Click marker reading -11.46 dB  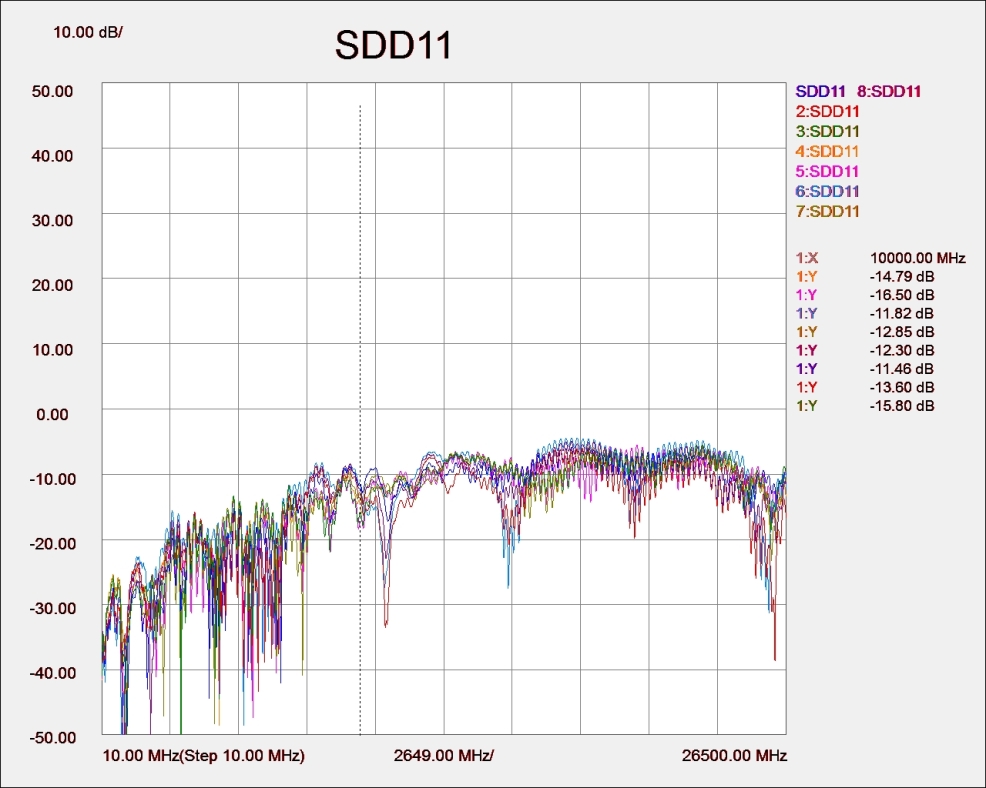coord(902,369)
